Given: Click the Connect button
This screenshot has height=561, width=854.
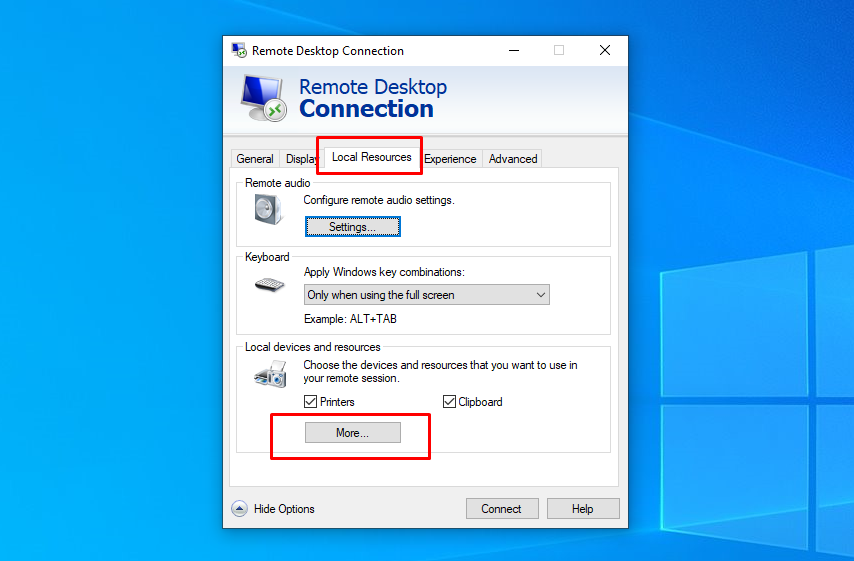Looking at the screenshot, I should pyautogui.click(x=502, y=508).
